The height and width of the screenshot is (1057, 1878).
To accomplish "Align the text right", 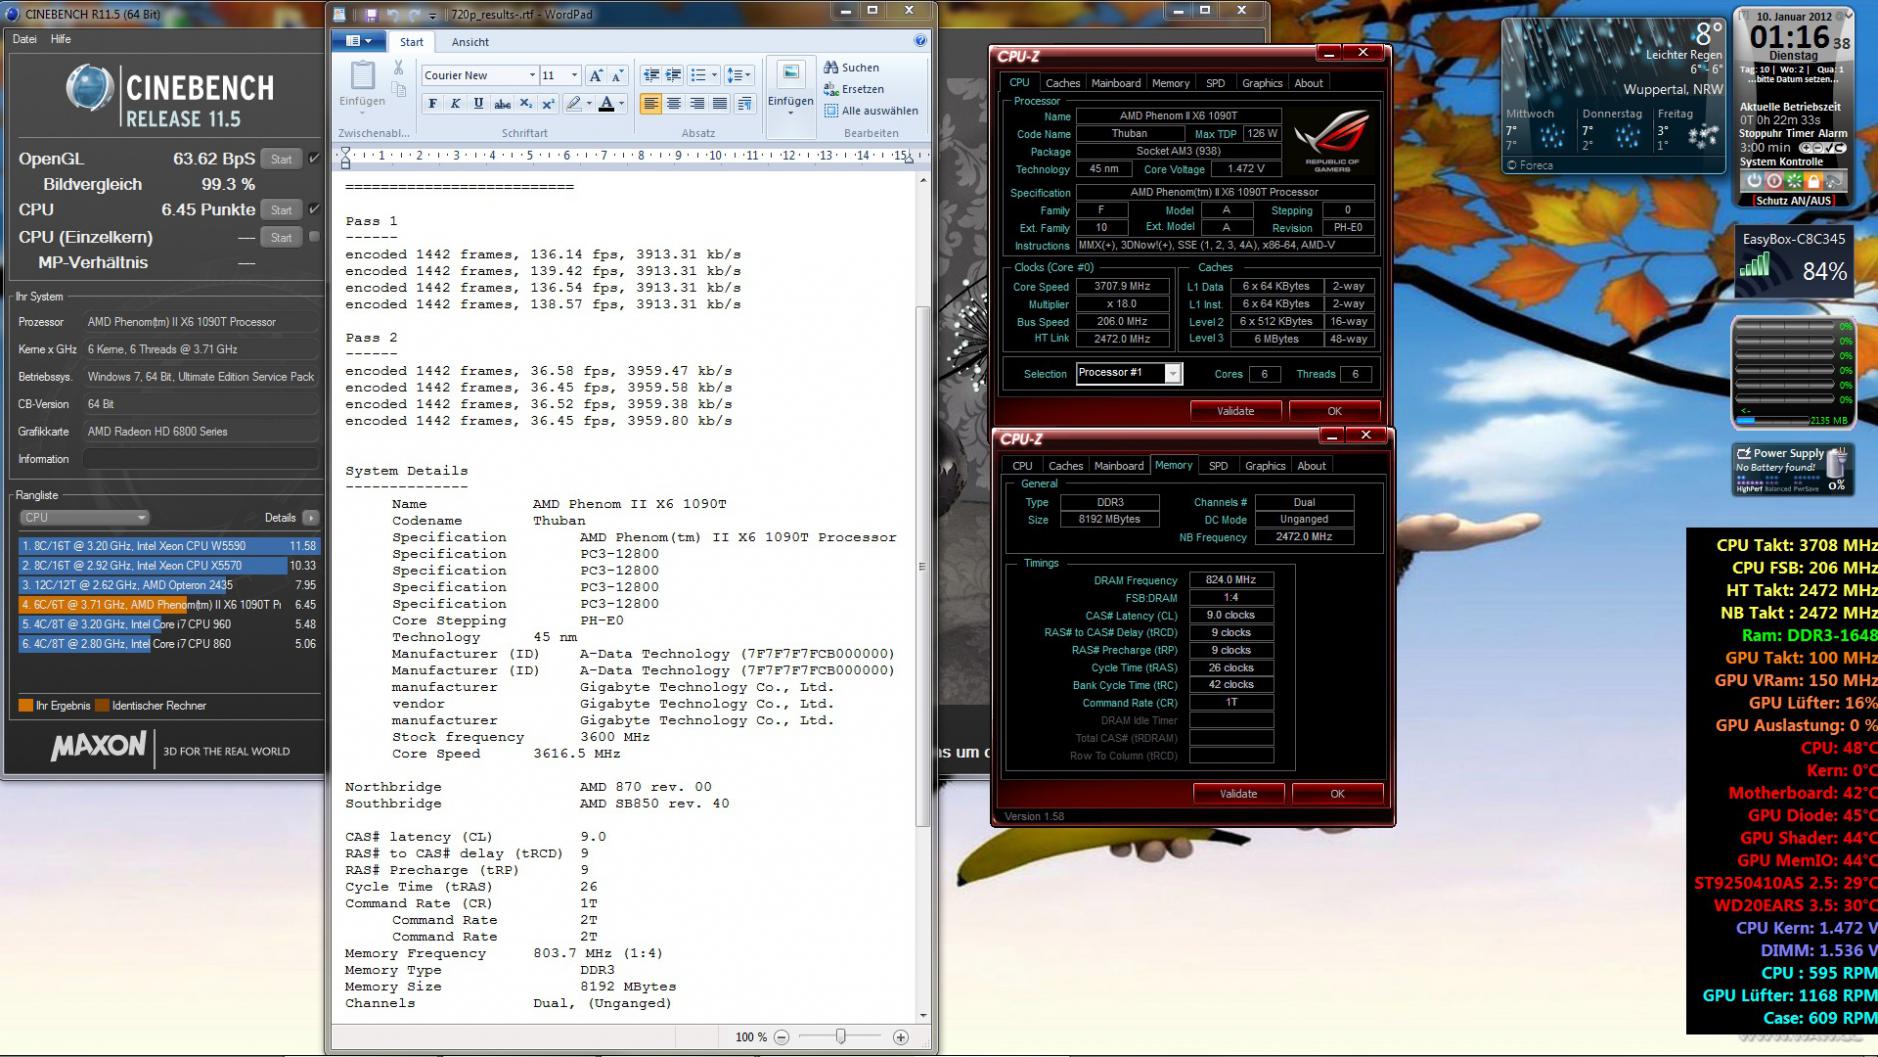I will [697, 104].
